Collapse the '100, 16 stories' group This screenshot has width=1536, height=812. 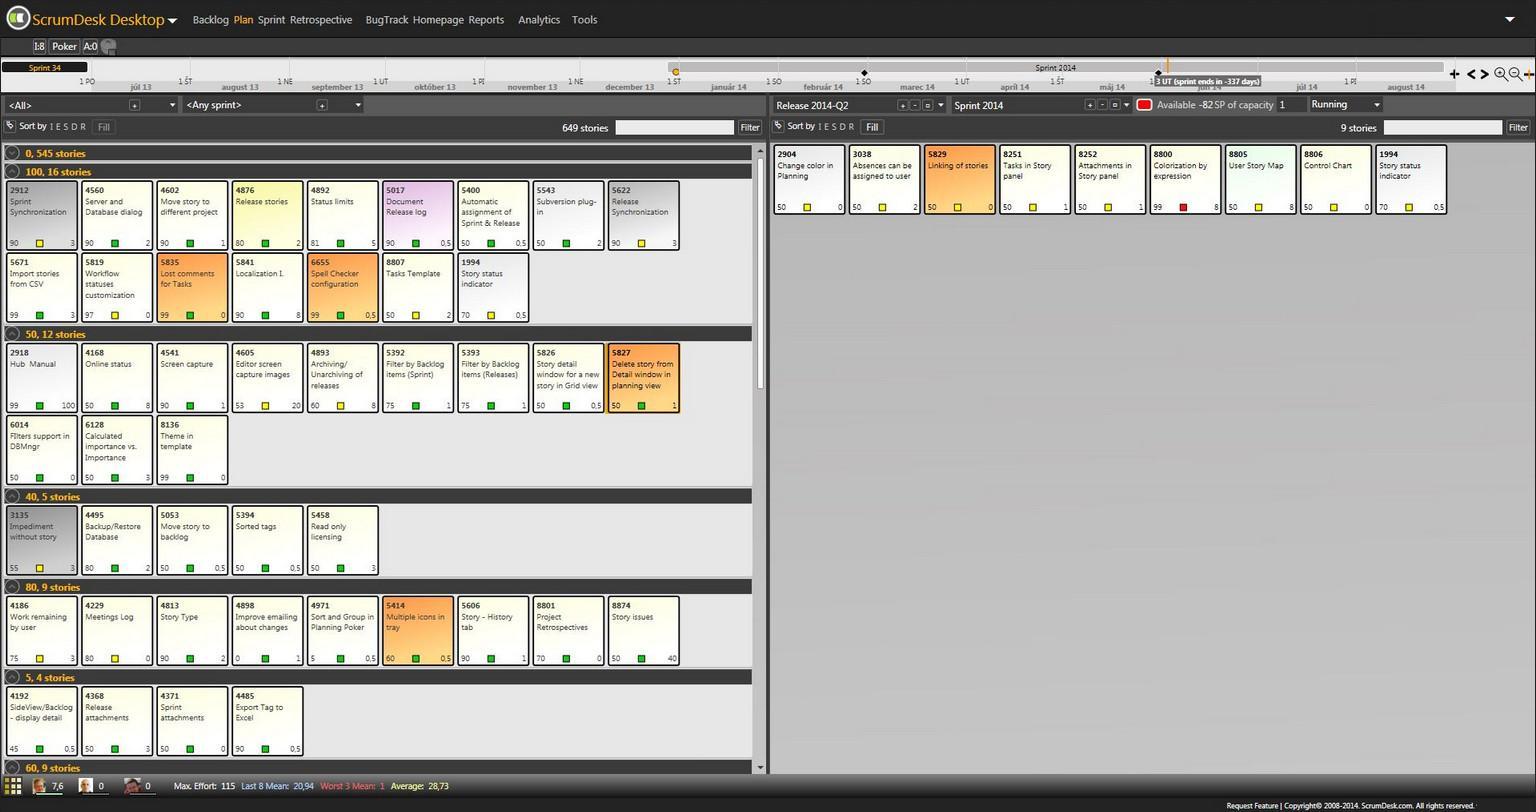click(x=12, y=172)
